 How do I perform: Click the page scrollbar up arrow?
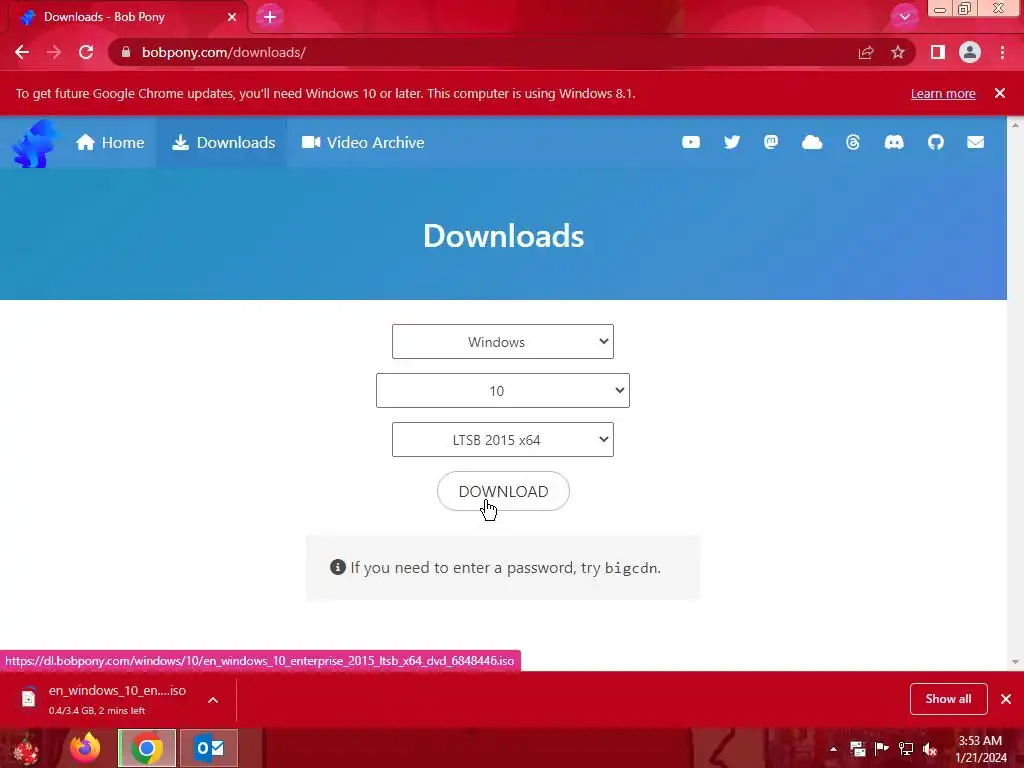click(x=1016, y=124)
